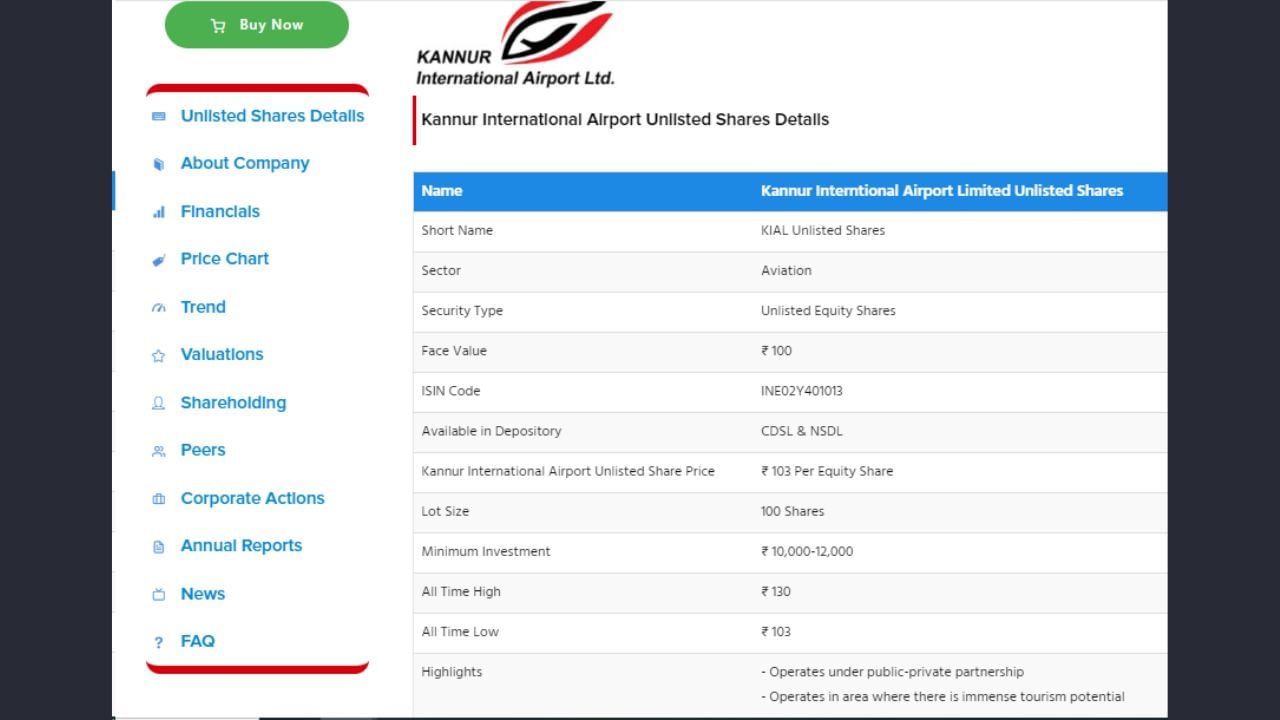Click the ₹ 100 face value

click(x=776, y=351)
